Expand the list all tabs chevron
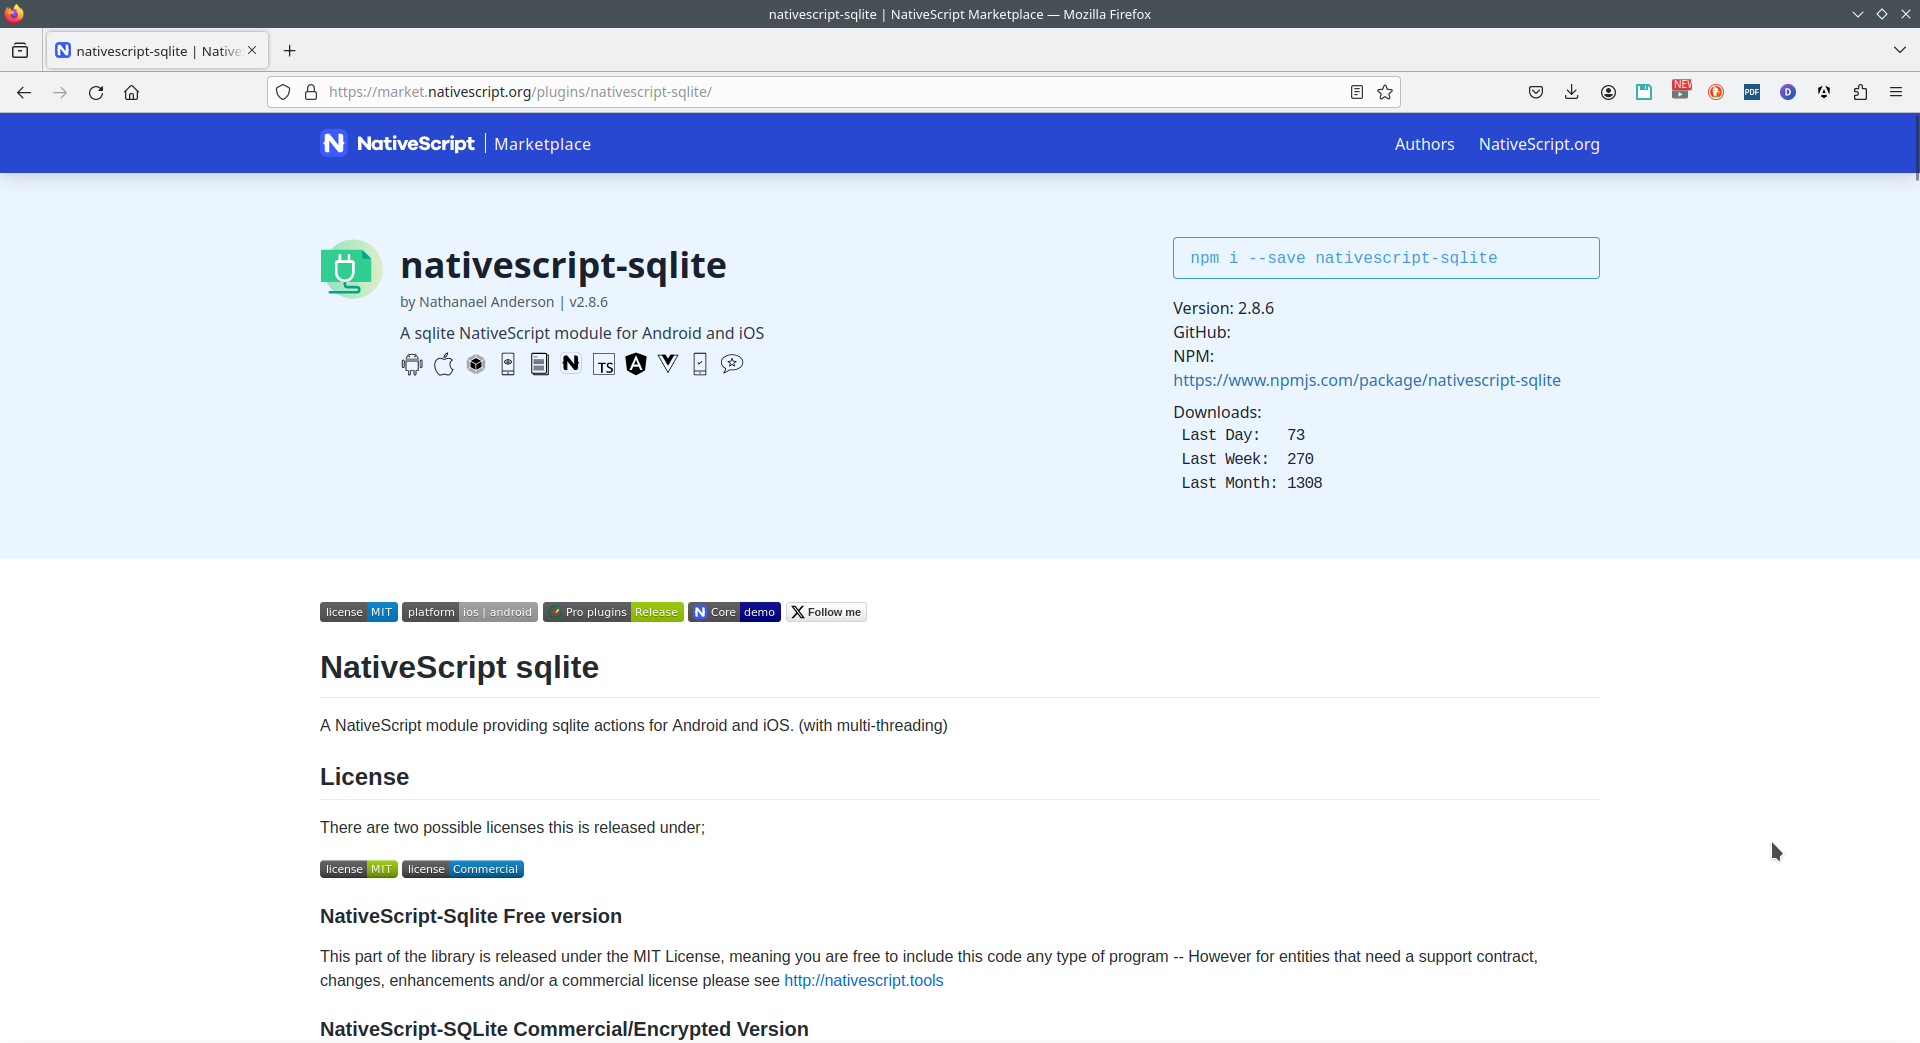 [x=1900, y=50]
